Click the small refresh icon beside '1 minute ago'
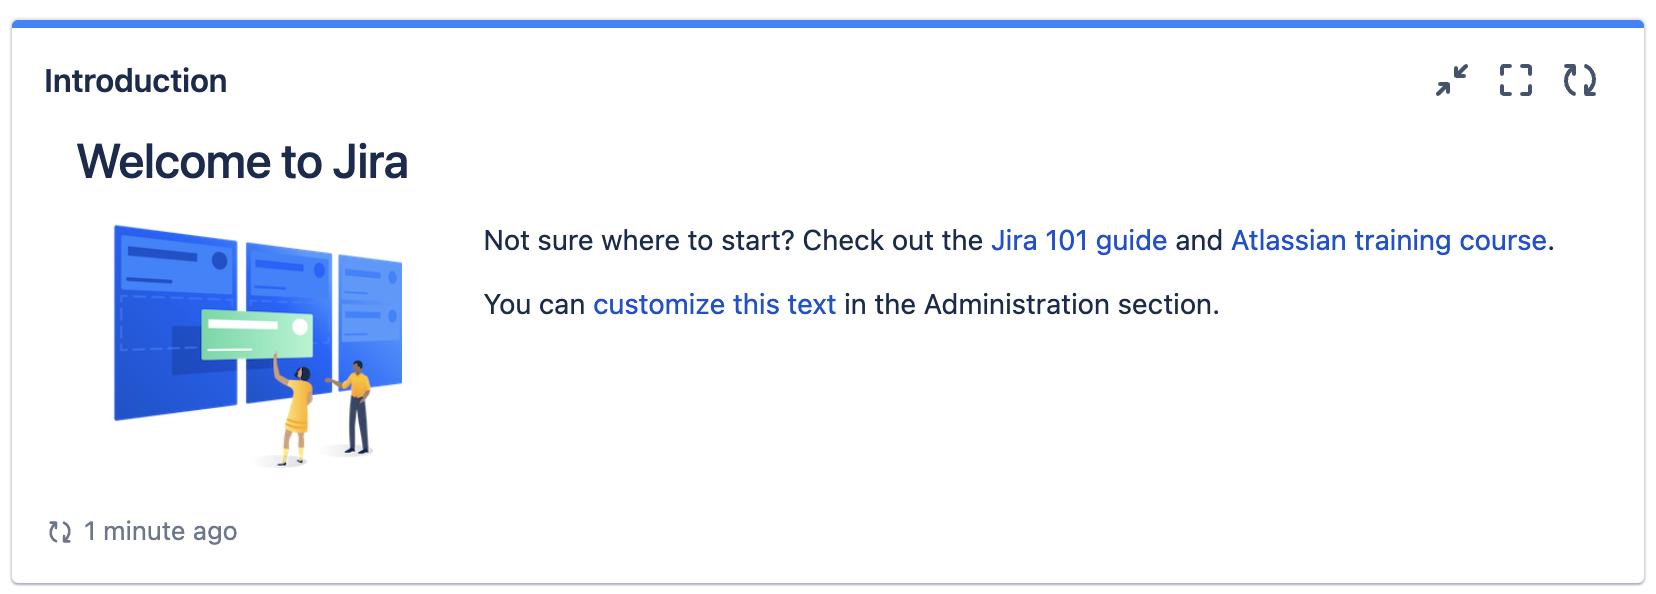 pos(60,532)
